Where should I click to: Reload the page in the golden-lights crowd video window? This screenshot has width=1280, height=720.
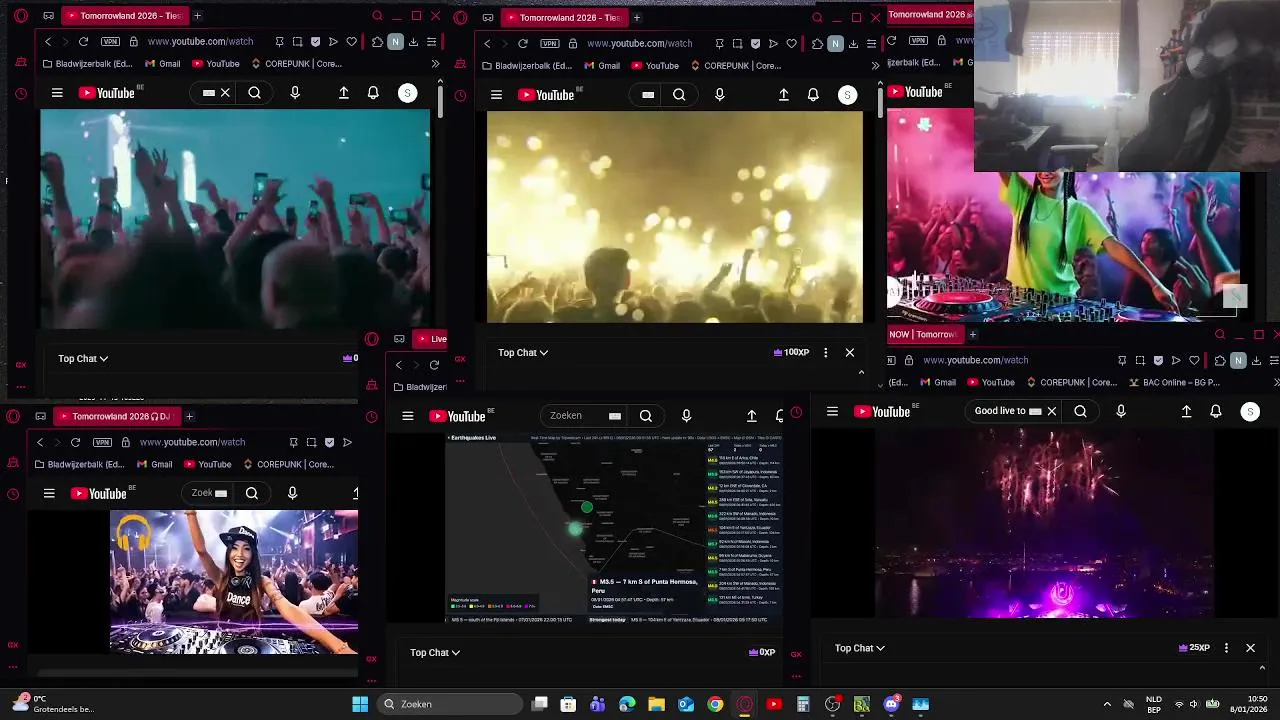pos(523,44)
